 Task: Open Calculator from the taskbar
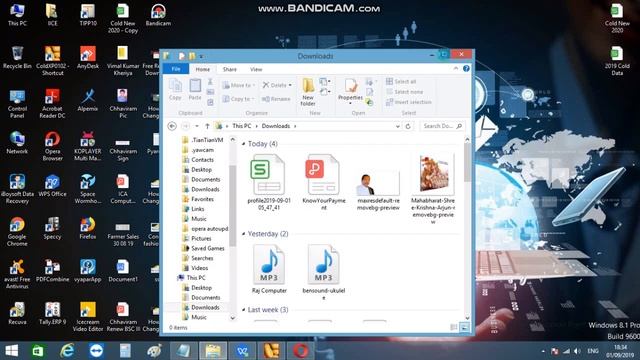tap(125, 351)
